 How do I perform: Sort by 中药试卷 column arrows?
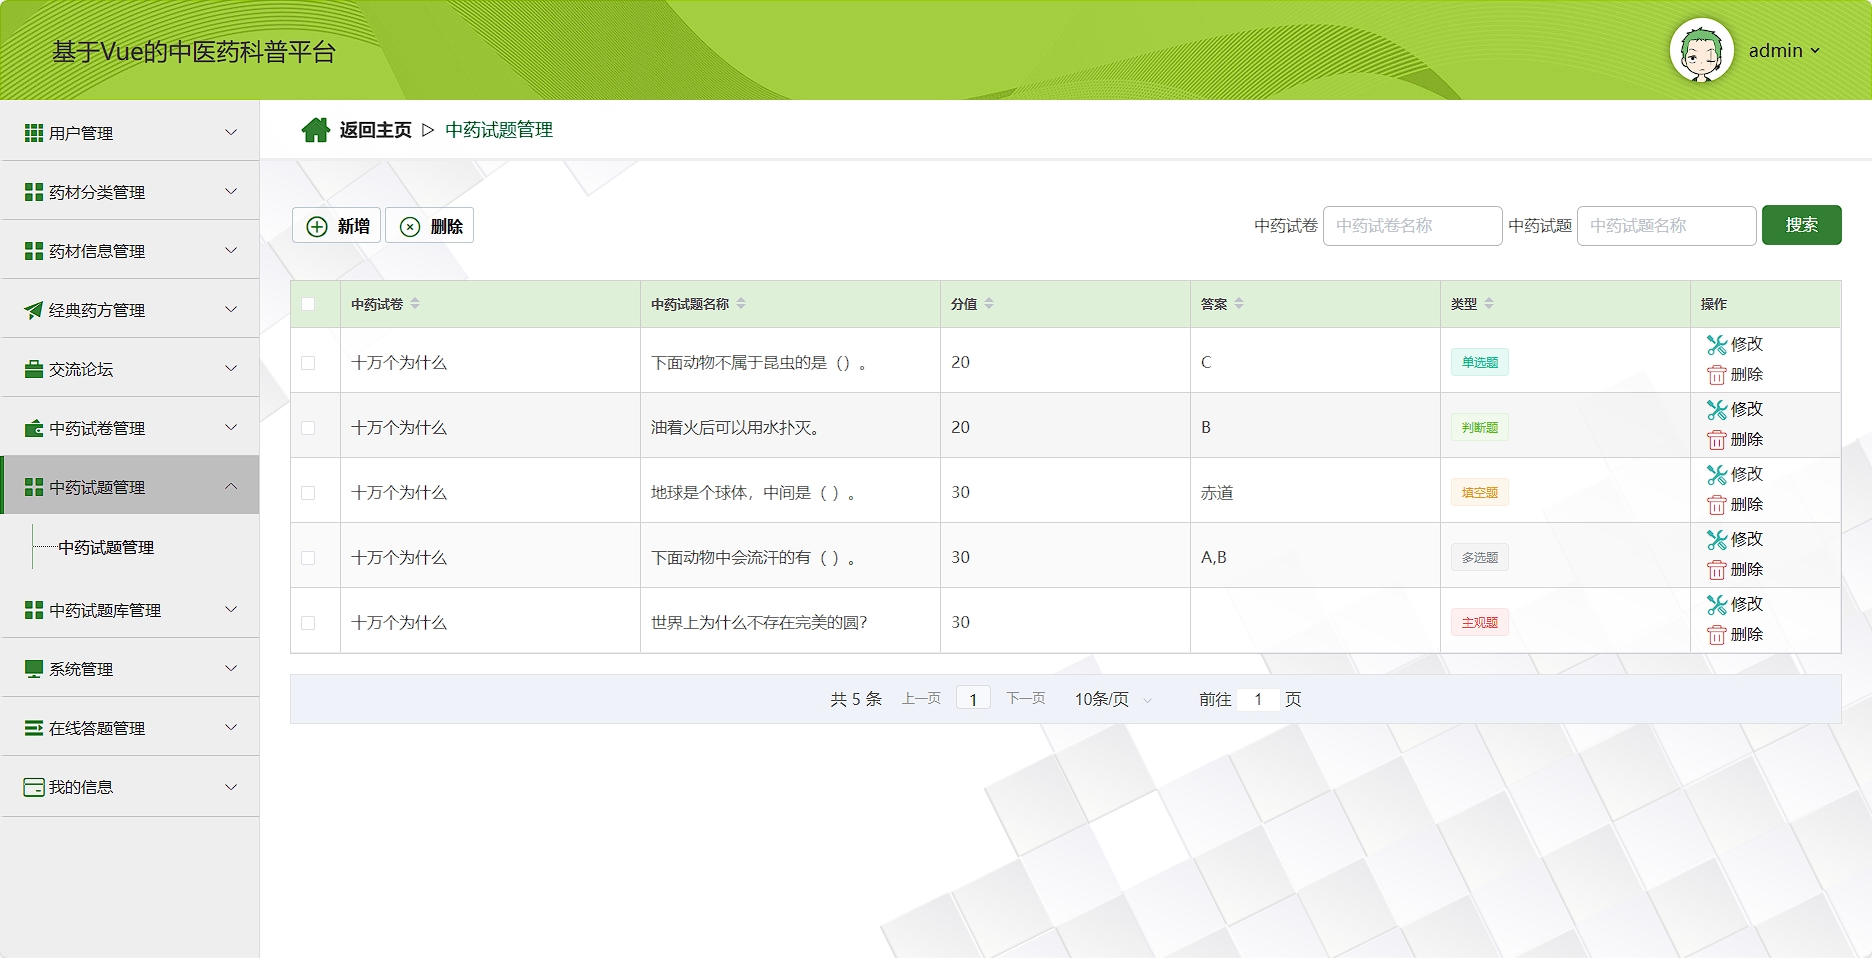[415, 304]
